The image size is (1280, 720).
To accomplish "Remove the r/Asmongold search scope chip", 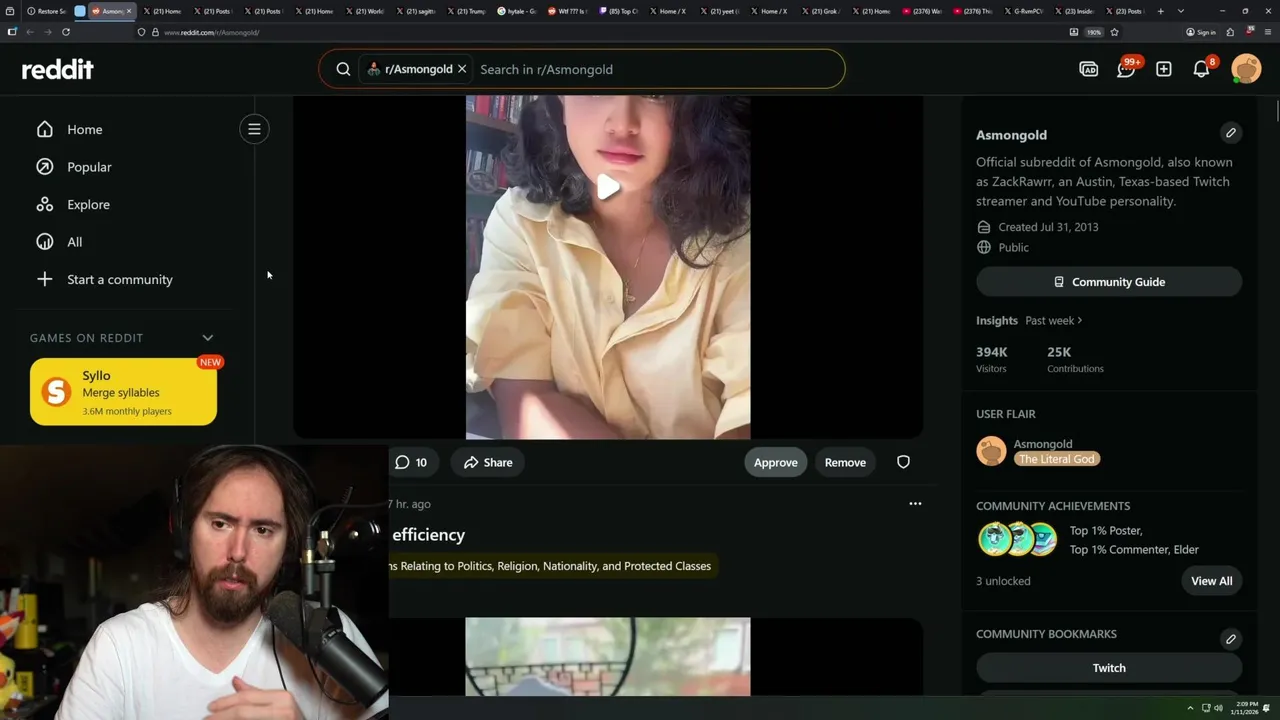I will pyautogui.click(x=462, y=69).
